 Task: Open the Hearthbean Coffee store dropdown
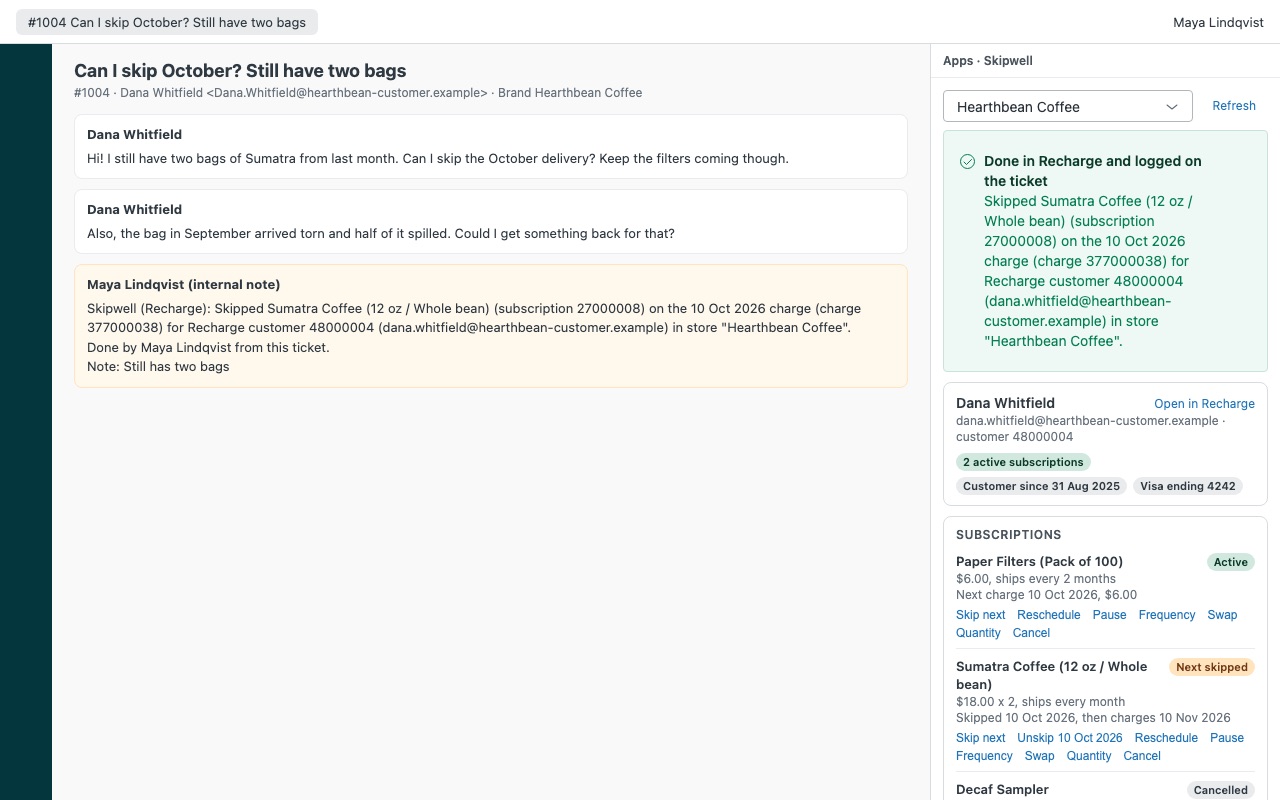coord(1068,106)
